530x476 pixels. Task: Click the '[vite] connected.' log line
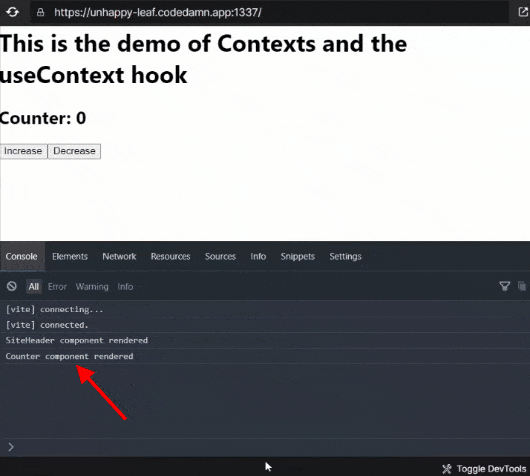point(265,325)
